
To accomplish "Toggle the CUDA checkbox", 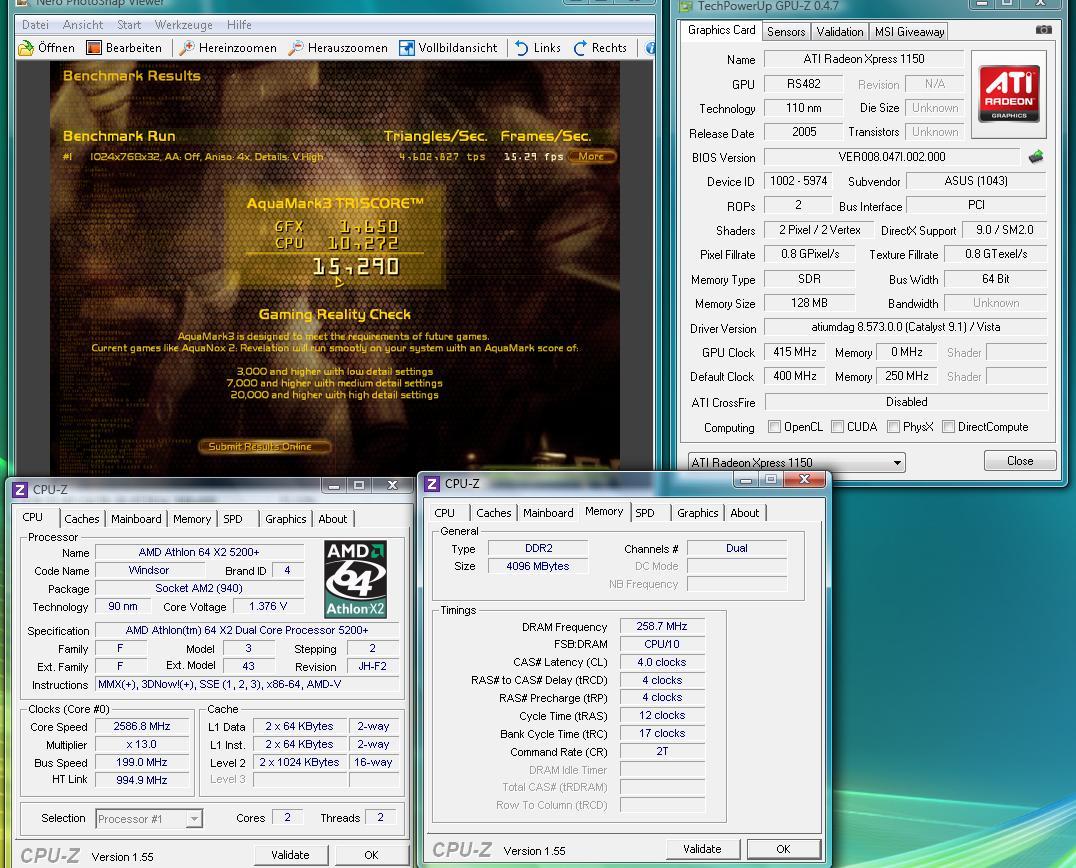I will (x=837, y=427).
